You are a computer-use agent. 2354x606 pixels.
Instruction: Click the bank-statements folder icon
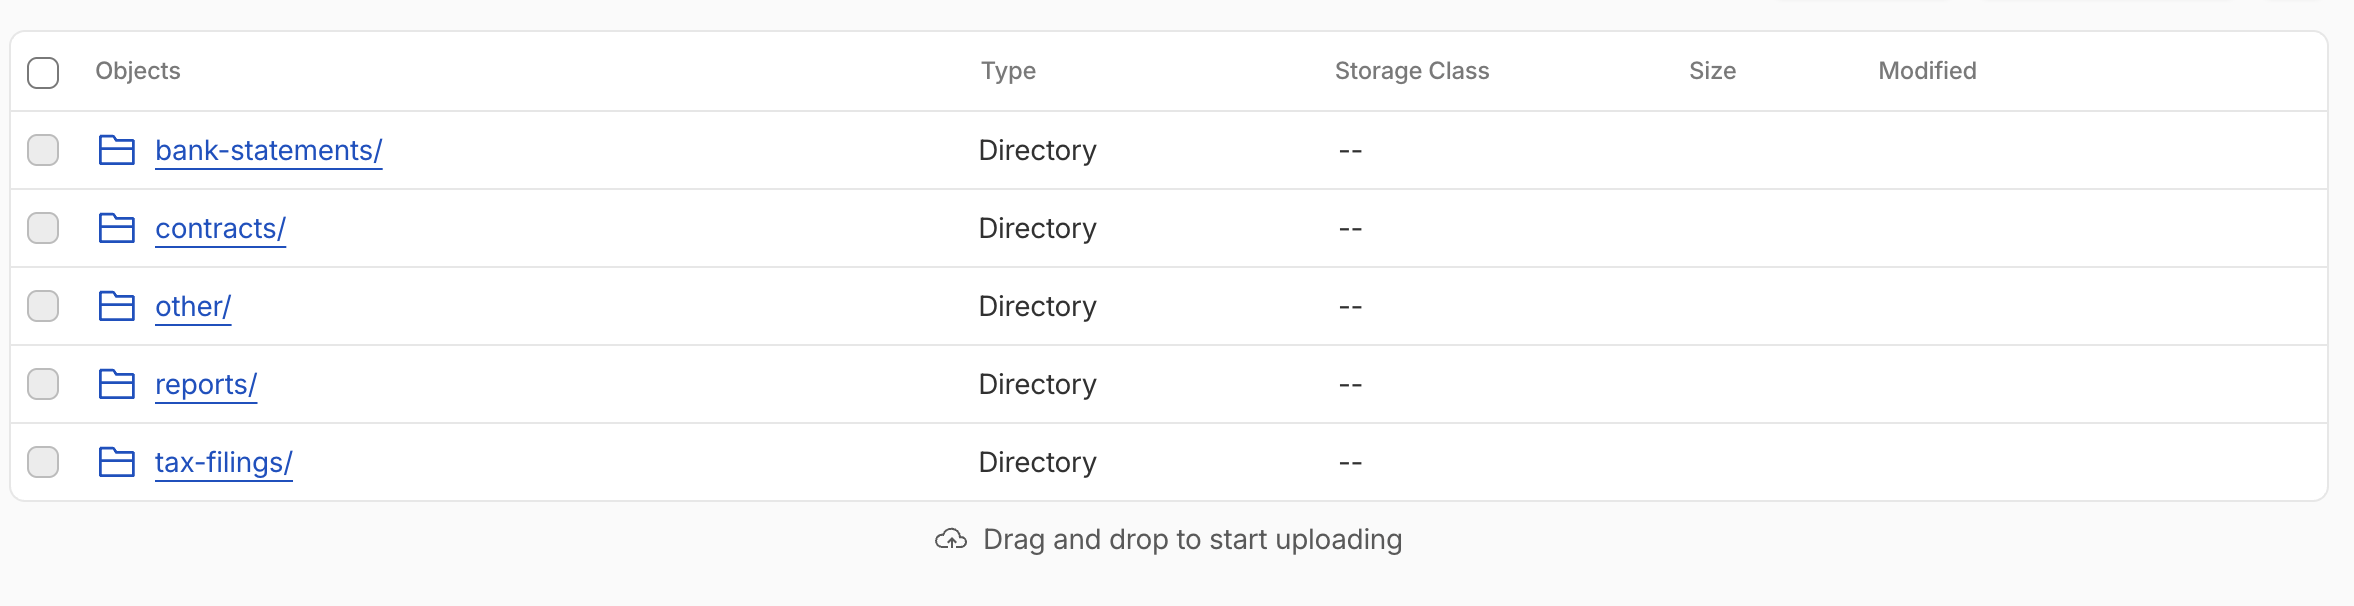(x=117, y=150)
